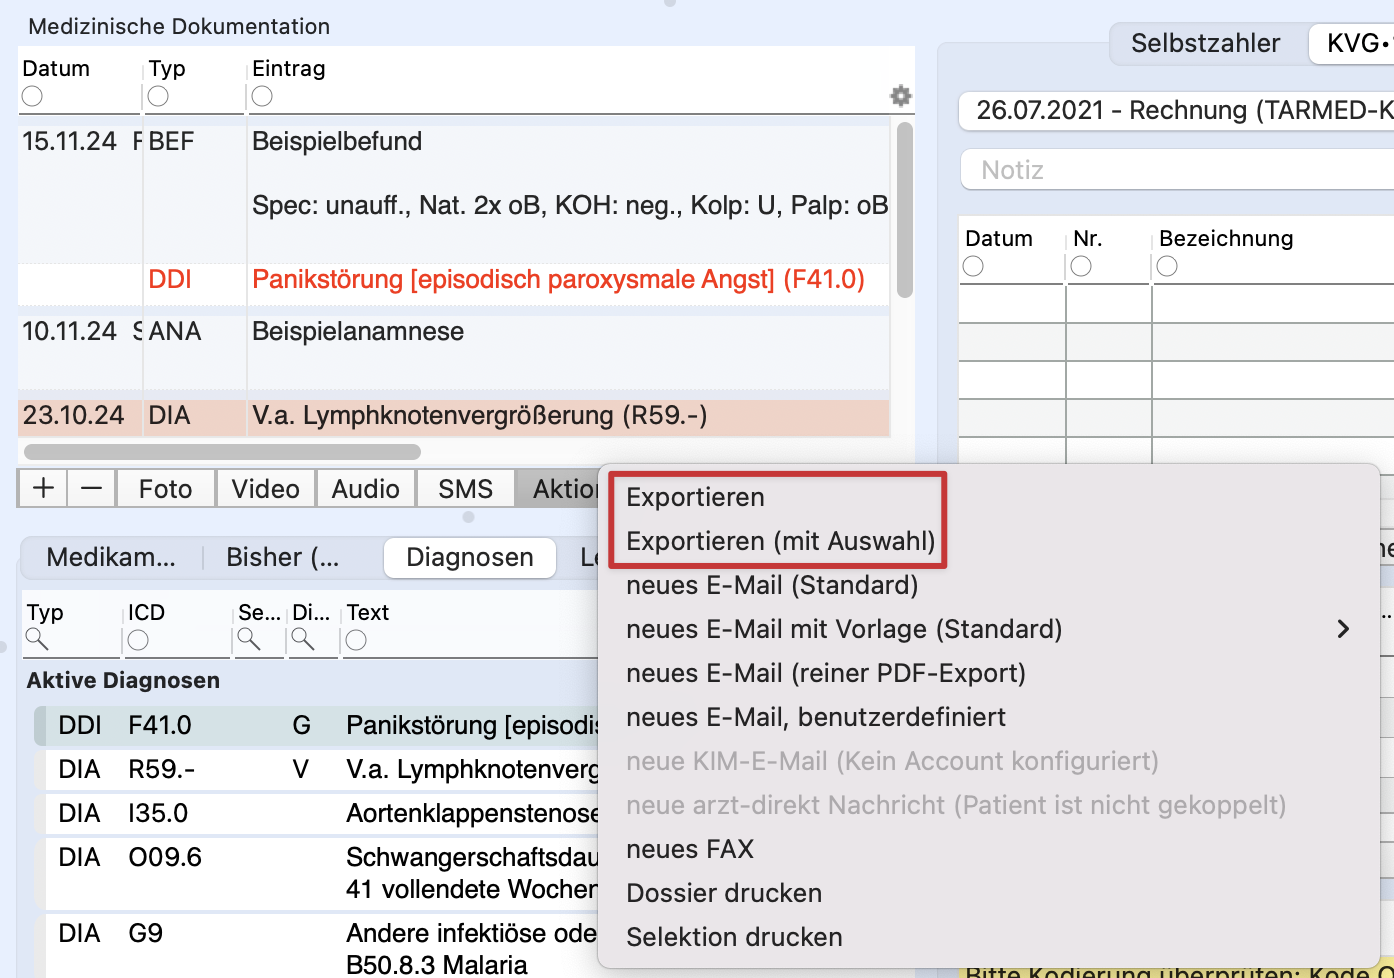This screenshot has height=978, width=1394.
Task: Open the 26.07.2021 Rechnung dropdown
Action: 1176,110
